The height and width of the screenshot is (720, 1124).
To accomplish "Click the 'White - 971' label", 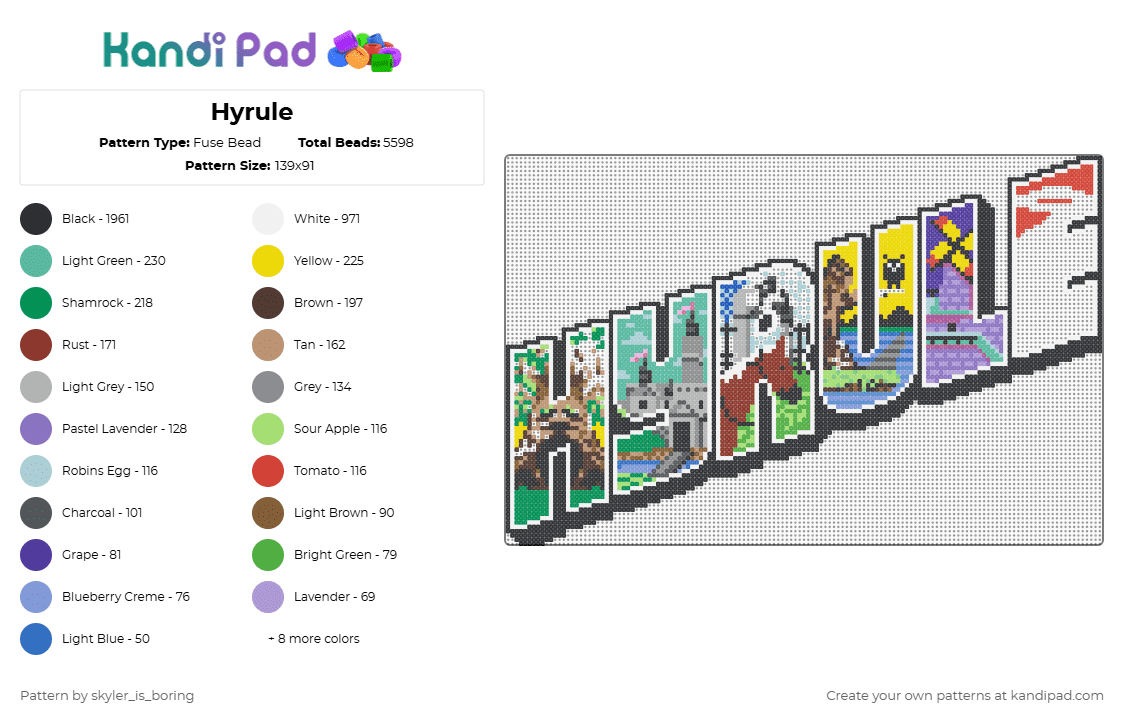I will click(327, 219).
